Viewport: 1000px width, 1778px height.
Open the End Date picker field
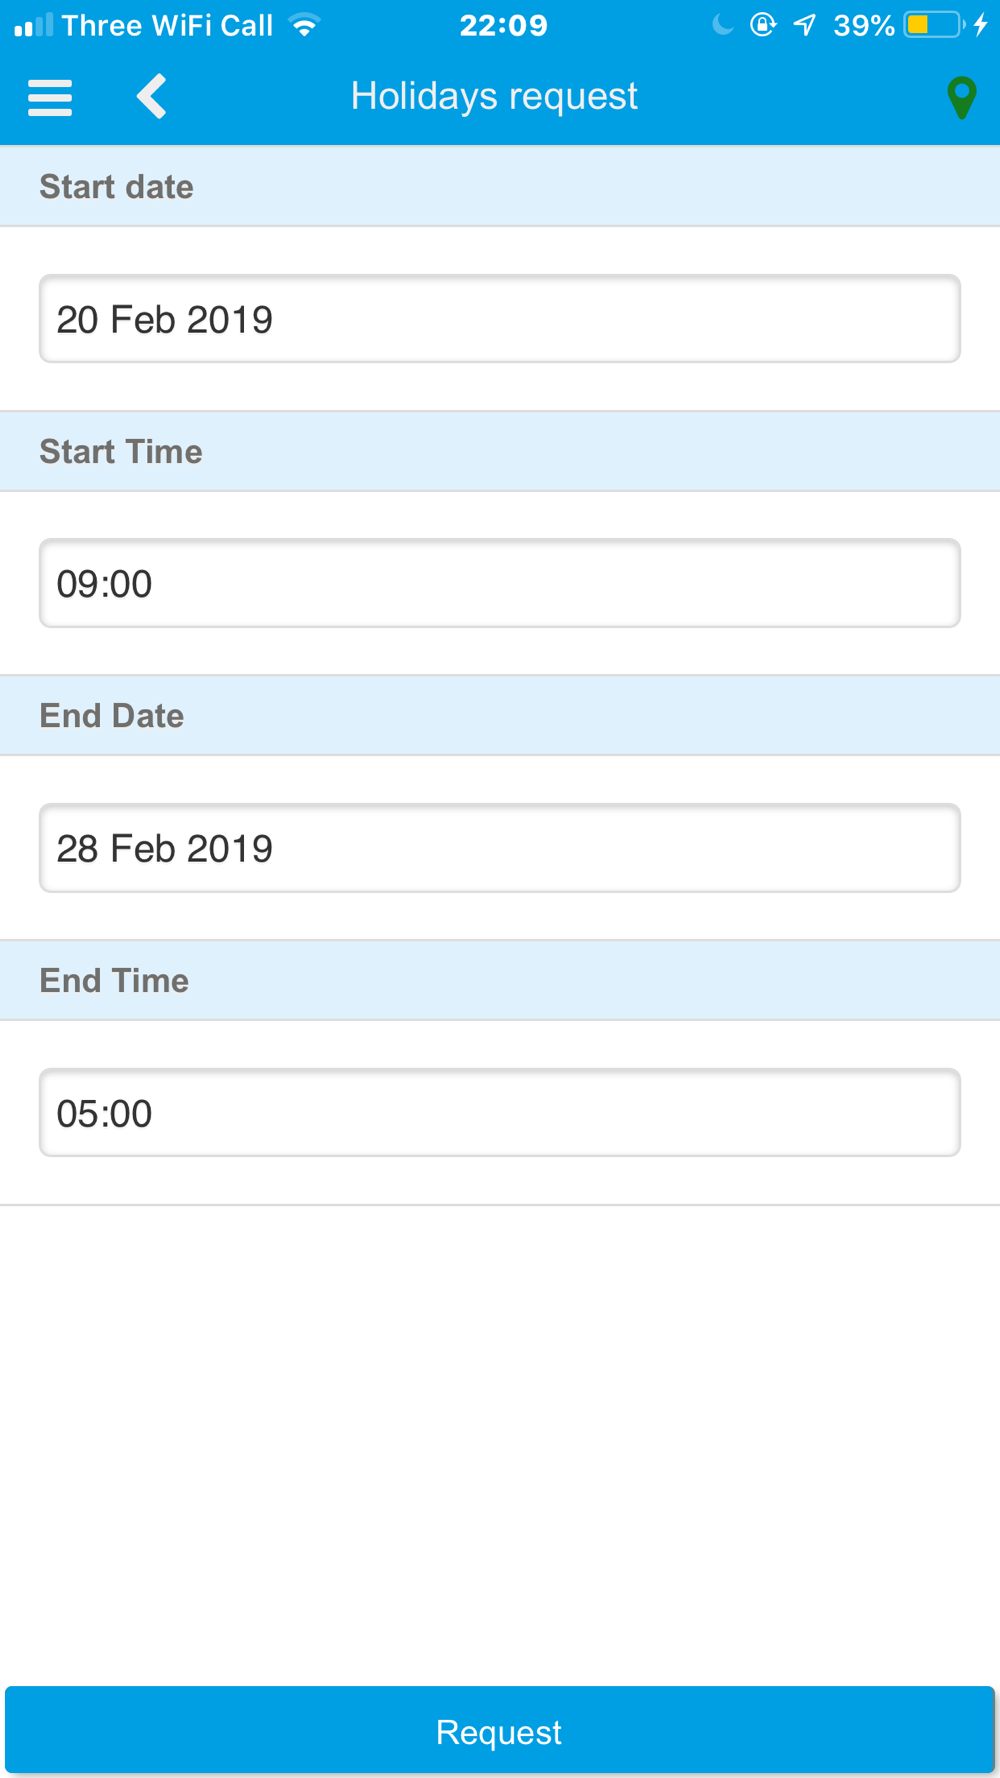[500, 848]
